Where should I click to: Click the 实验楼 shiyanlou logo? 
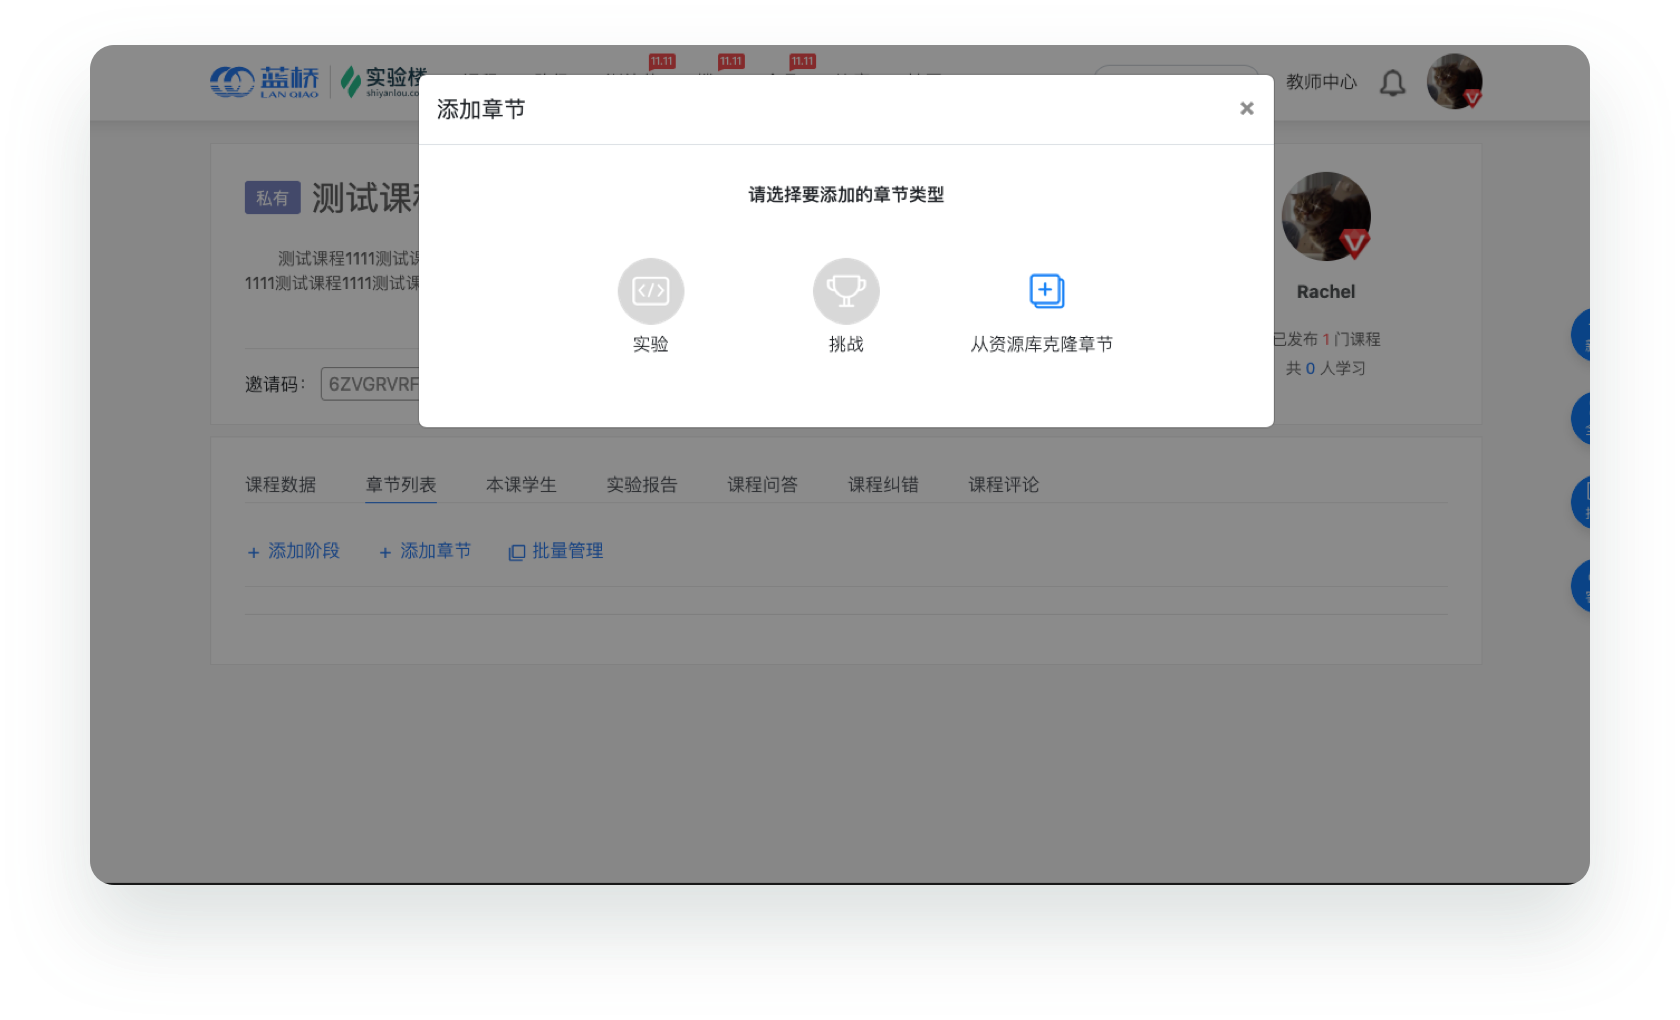(383, 81)
